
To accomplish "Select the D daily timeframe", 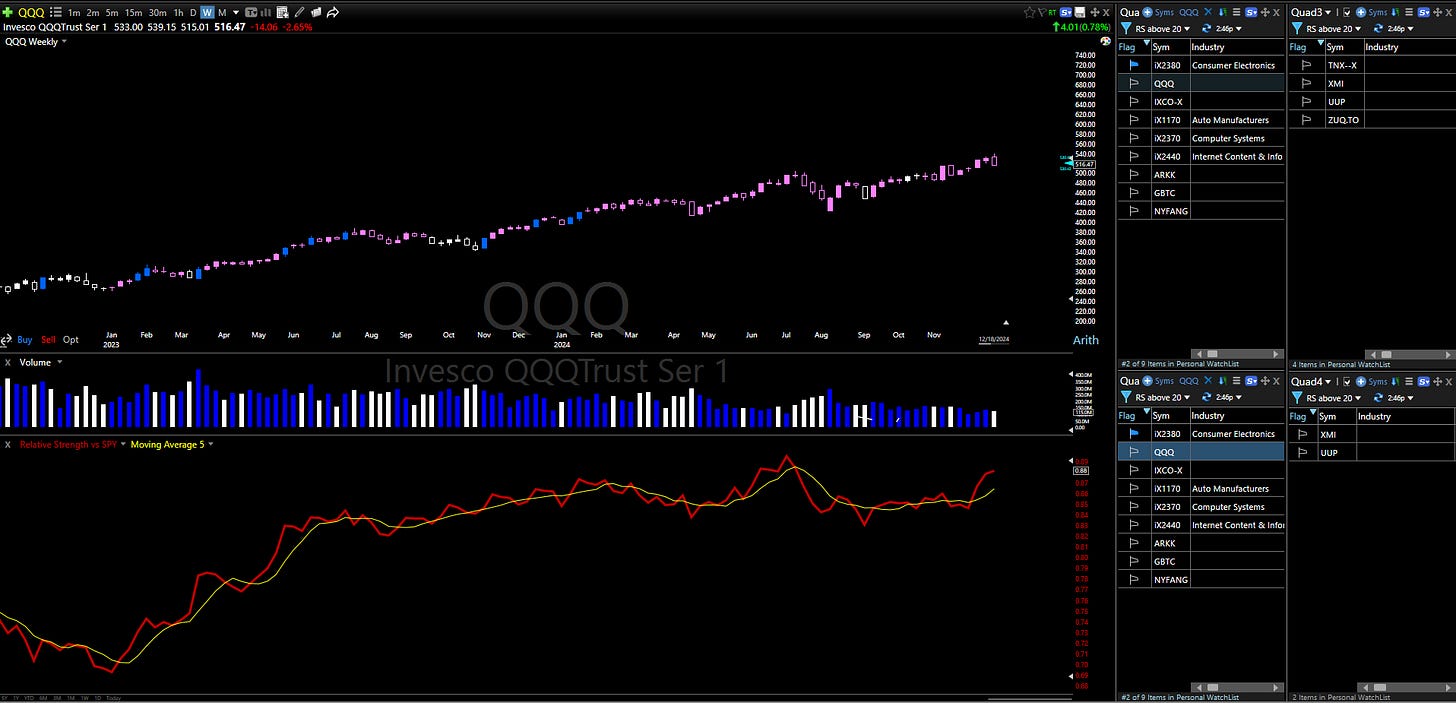I will [x=193, y=12].
